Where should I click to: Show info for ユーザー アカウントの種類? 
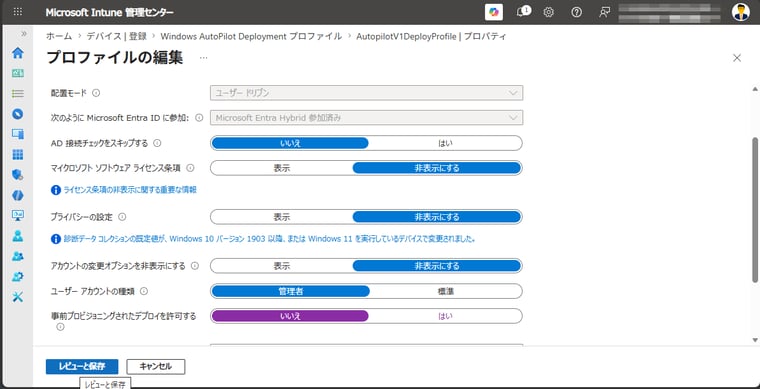(x=144, y=291)
